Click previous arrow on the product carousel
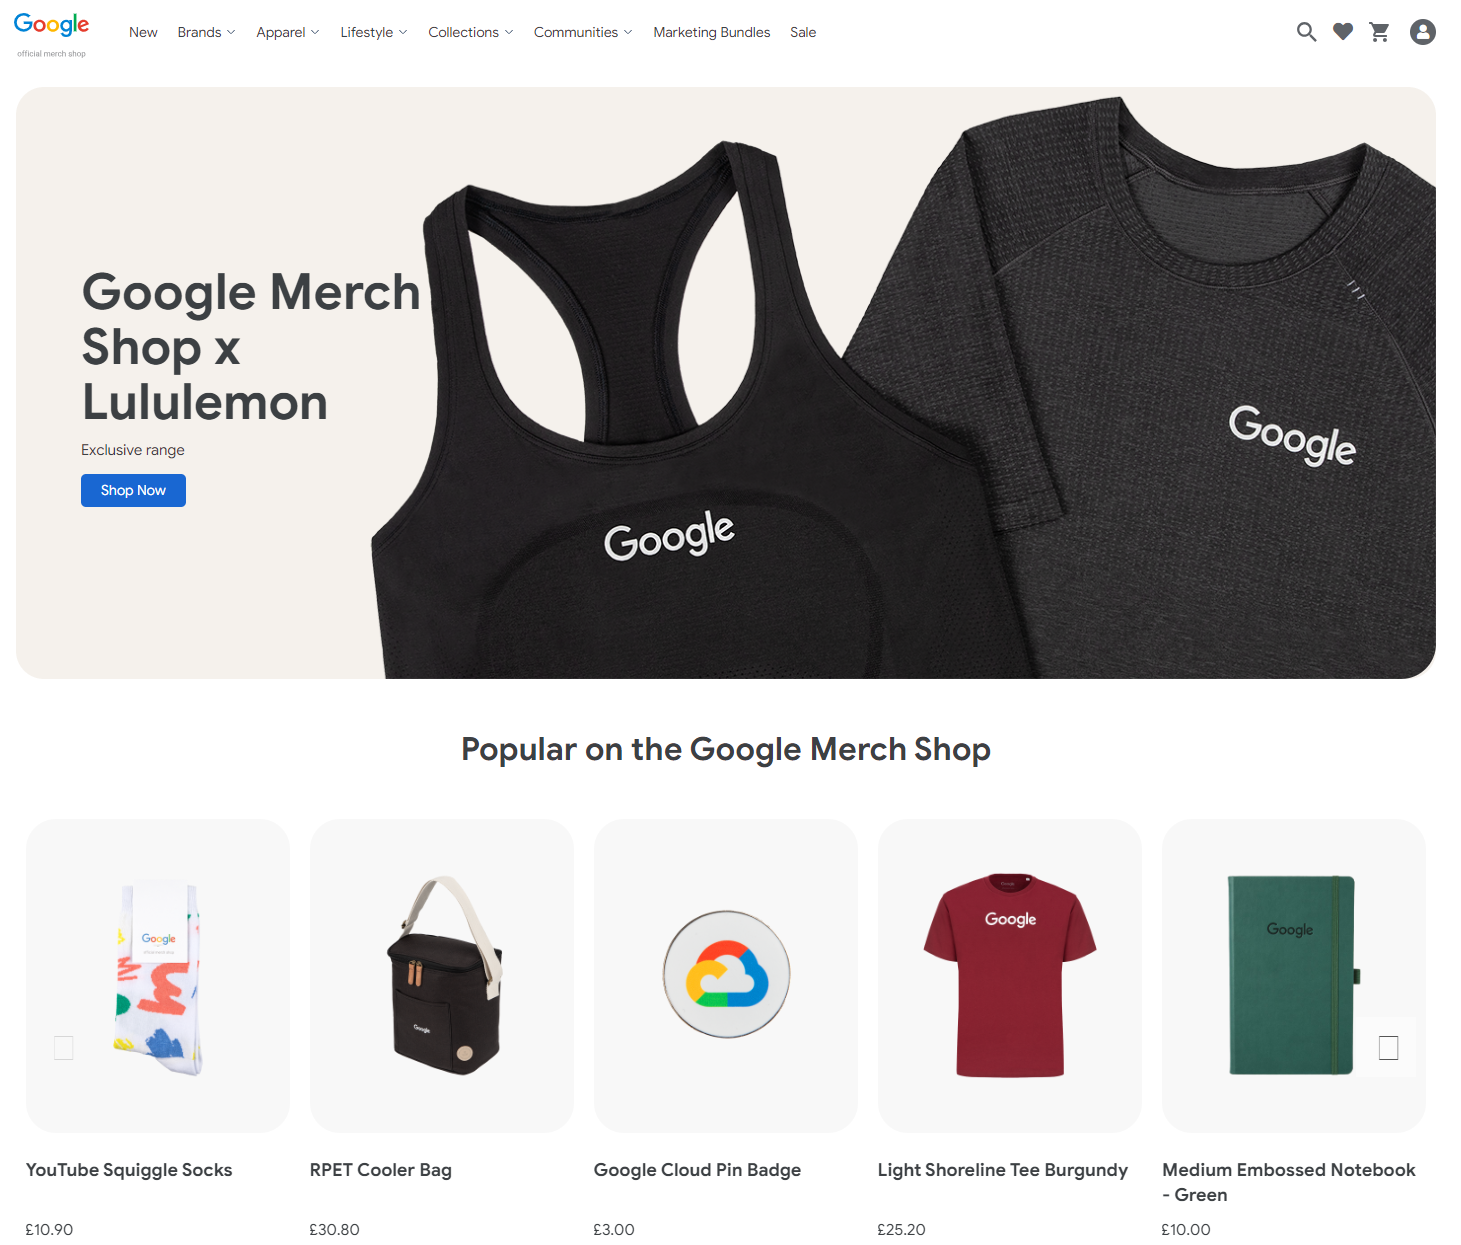Image resolution: width=1461 pixels, height=1245 pixels. pos(64,1047)
